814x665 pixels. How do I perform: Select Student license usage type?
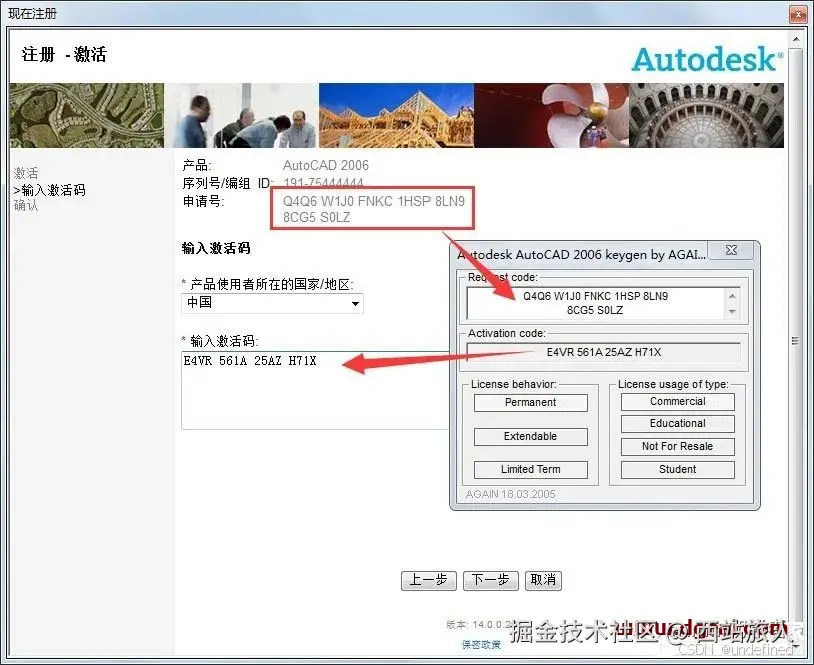pos(677,469)
